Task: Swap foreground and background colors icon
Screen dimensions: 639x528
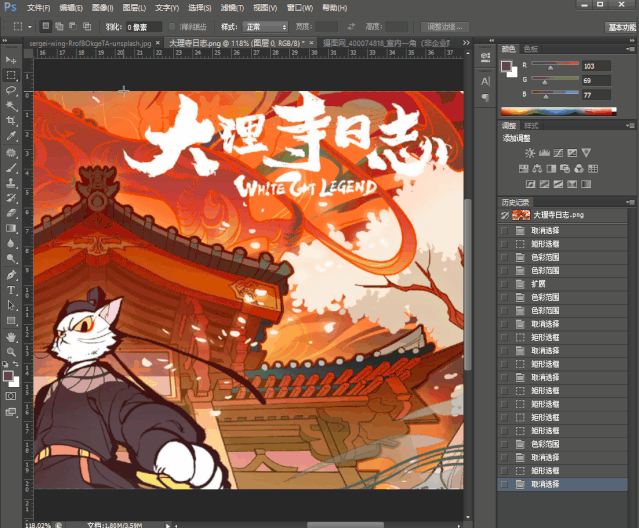Action: [15, 364]
